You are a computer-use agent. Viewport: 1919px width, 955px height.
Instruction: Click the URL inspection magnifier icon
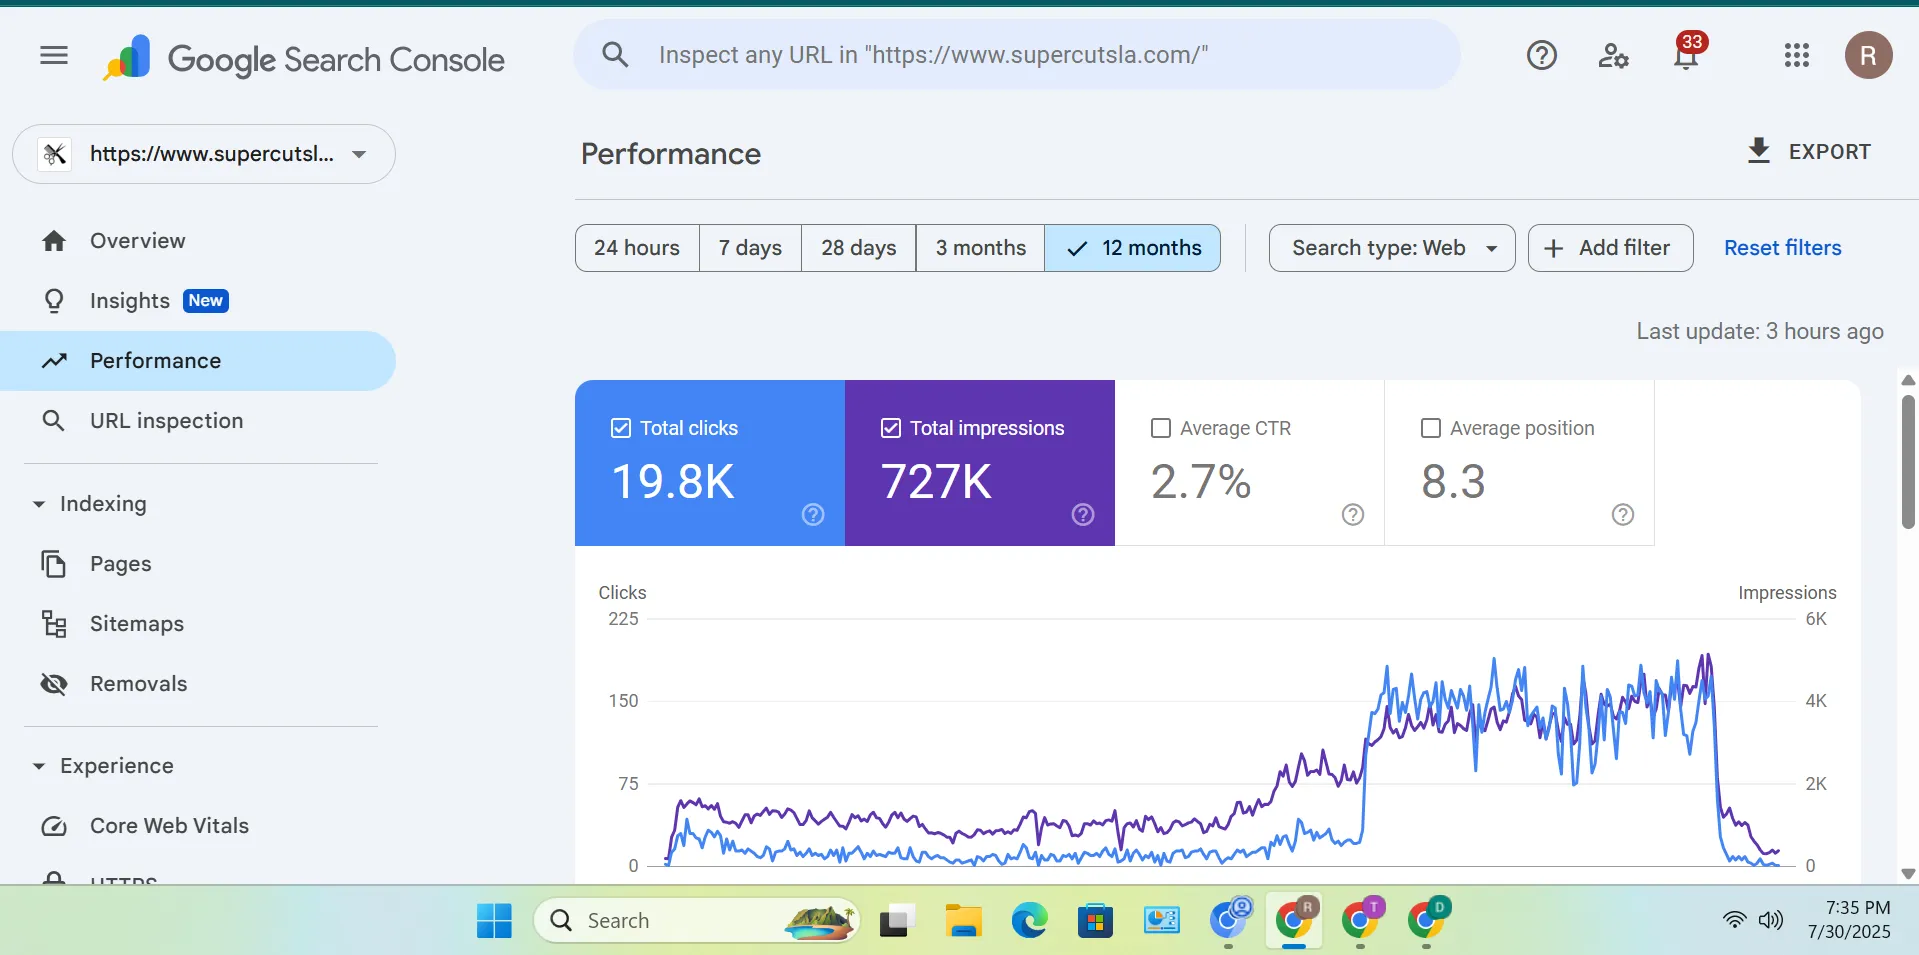(54, 421)
